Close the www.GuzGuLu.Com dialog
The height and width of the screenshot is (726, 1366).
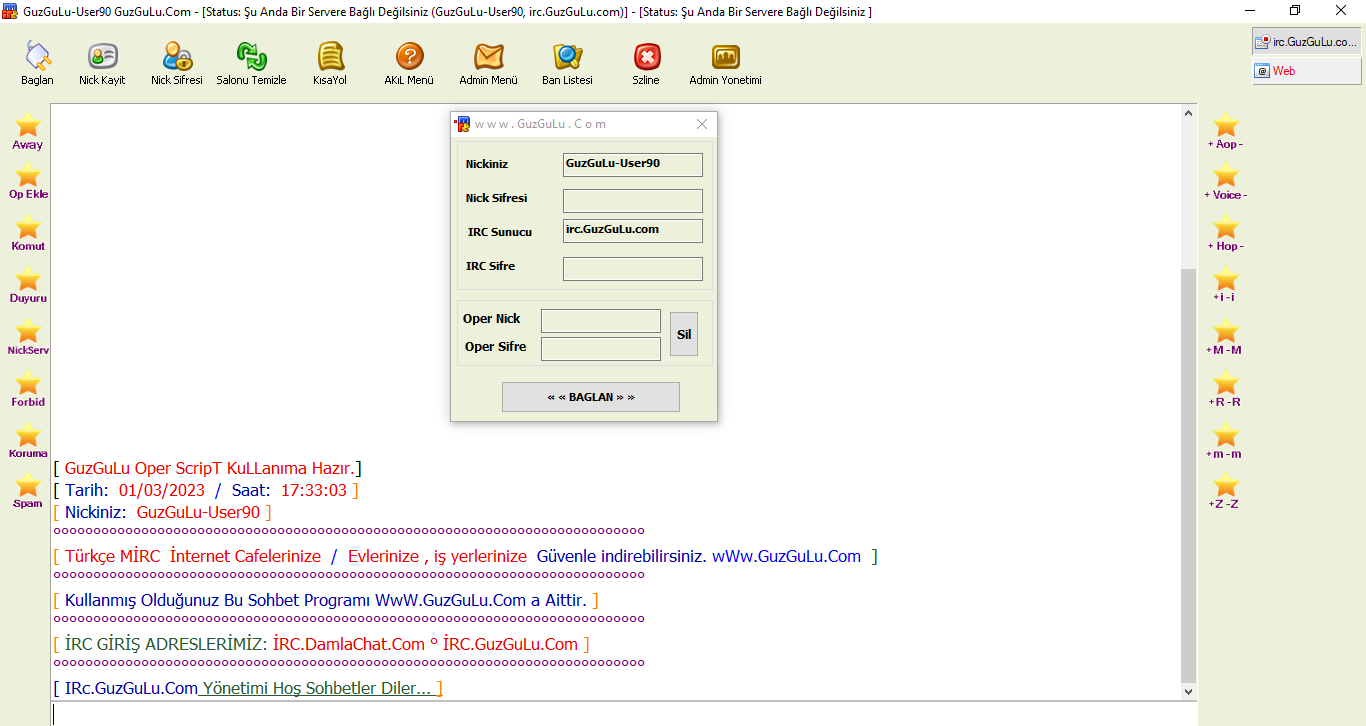tap(702, 124)
